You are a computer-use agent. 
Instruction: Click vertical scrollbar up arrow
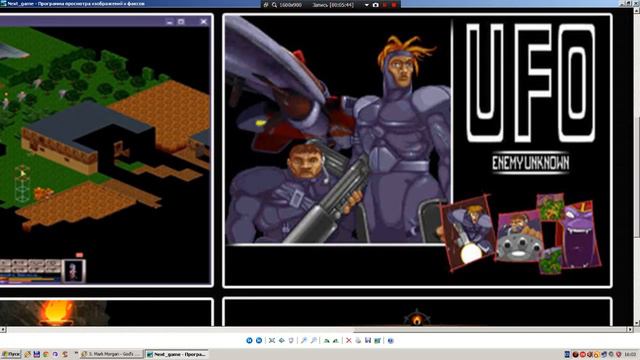pos(637,11)
